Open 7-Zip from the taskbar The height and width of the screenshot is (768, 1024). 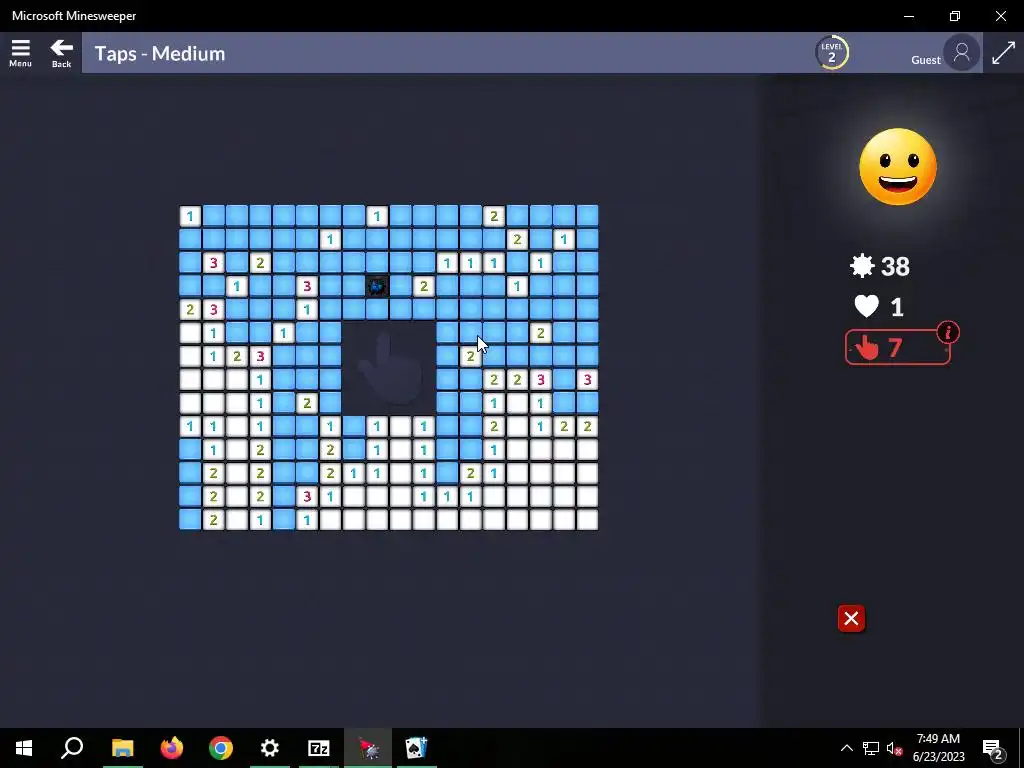click(319, 748)
